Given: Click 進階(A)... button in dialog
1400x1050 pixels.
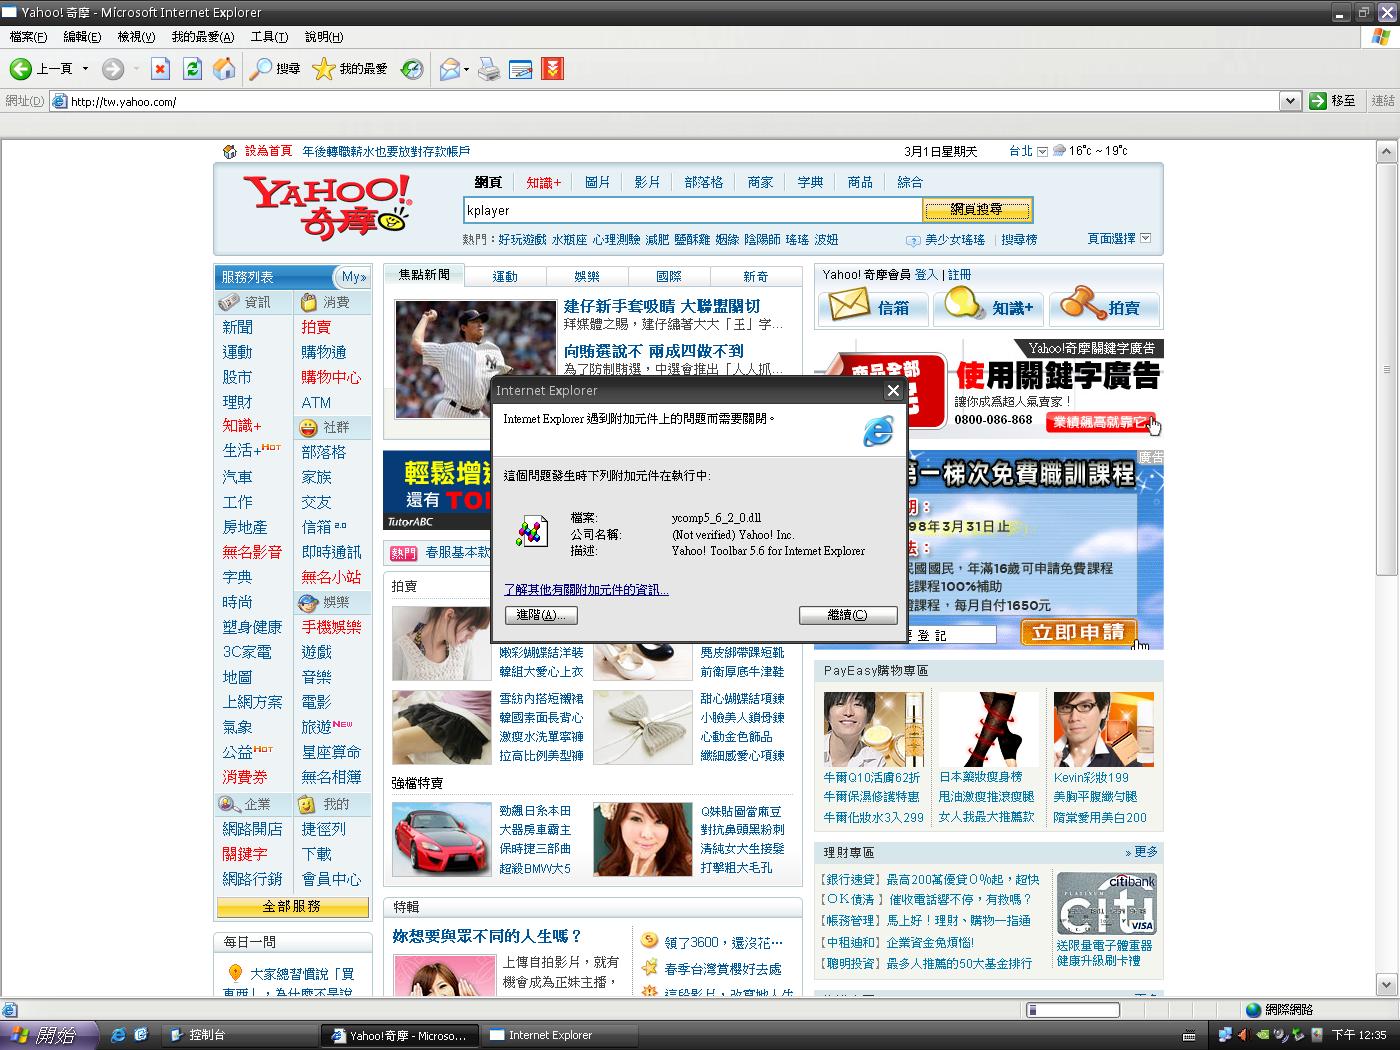Looking at the screenshot, I should click(x=541, y=615).
